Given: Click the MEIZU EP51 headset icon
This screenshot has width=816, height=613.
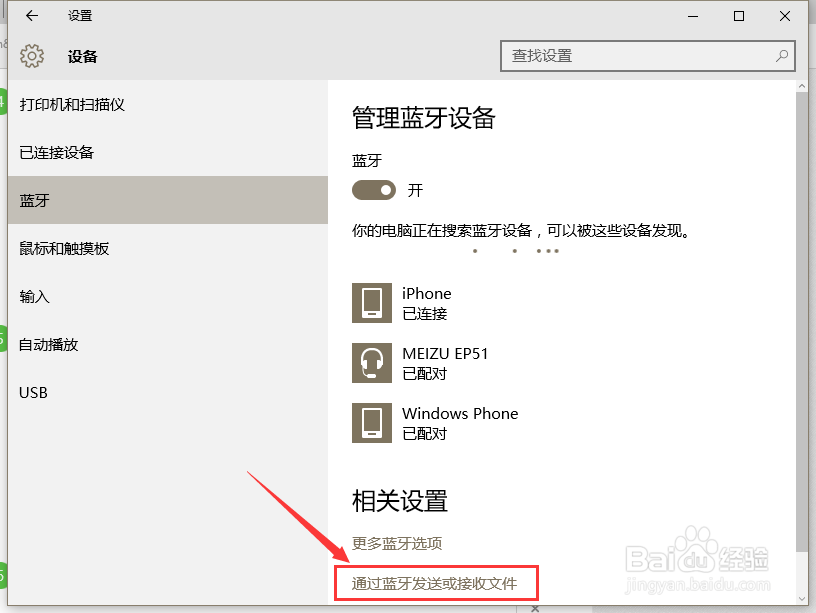Looking at the screenshot, I should [370, 362].
